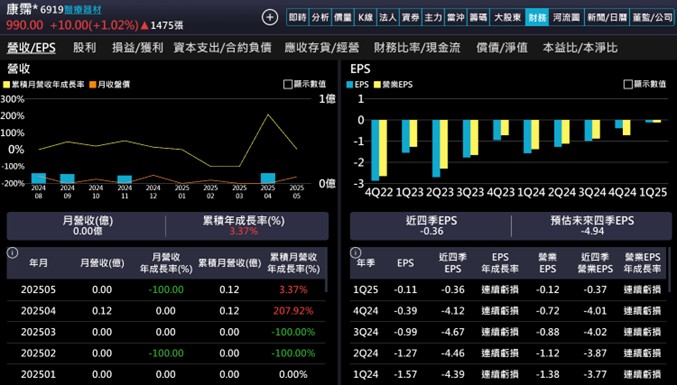Switch to 分析 tab

coord(320,18)
